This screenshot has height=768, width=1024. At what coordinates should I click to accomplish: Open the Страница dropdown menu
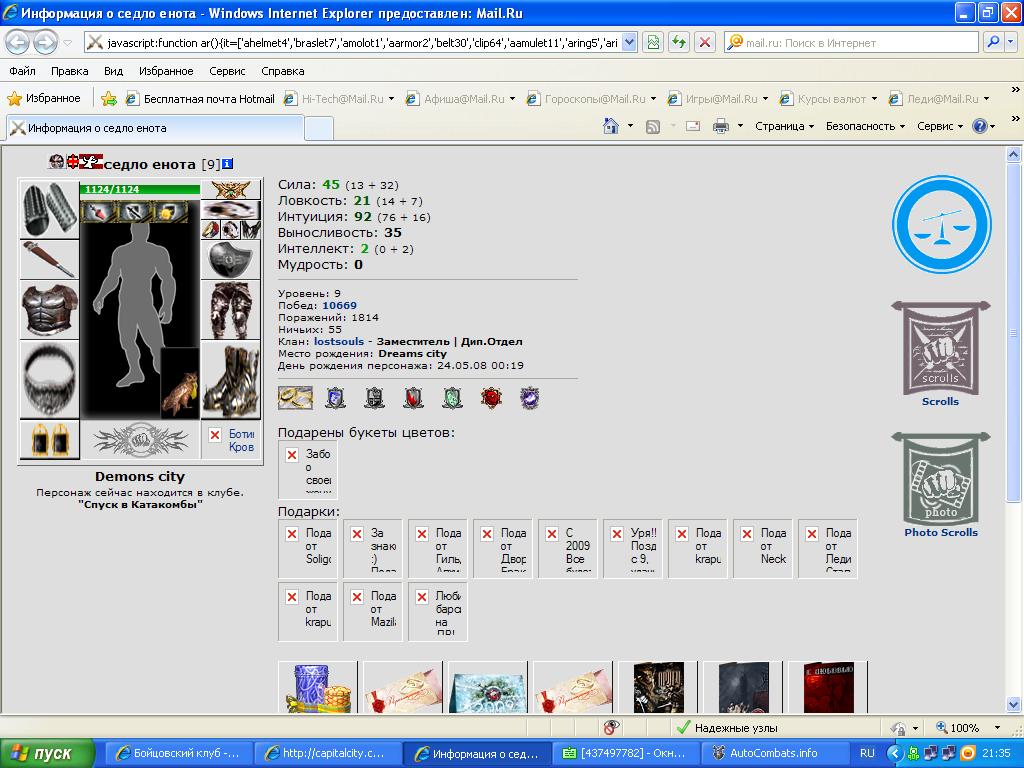pyautogui.click(x=784, y=126)
